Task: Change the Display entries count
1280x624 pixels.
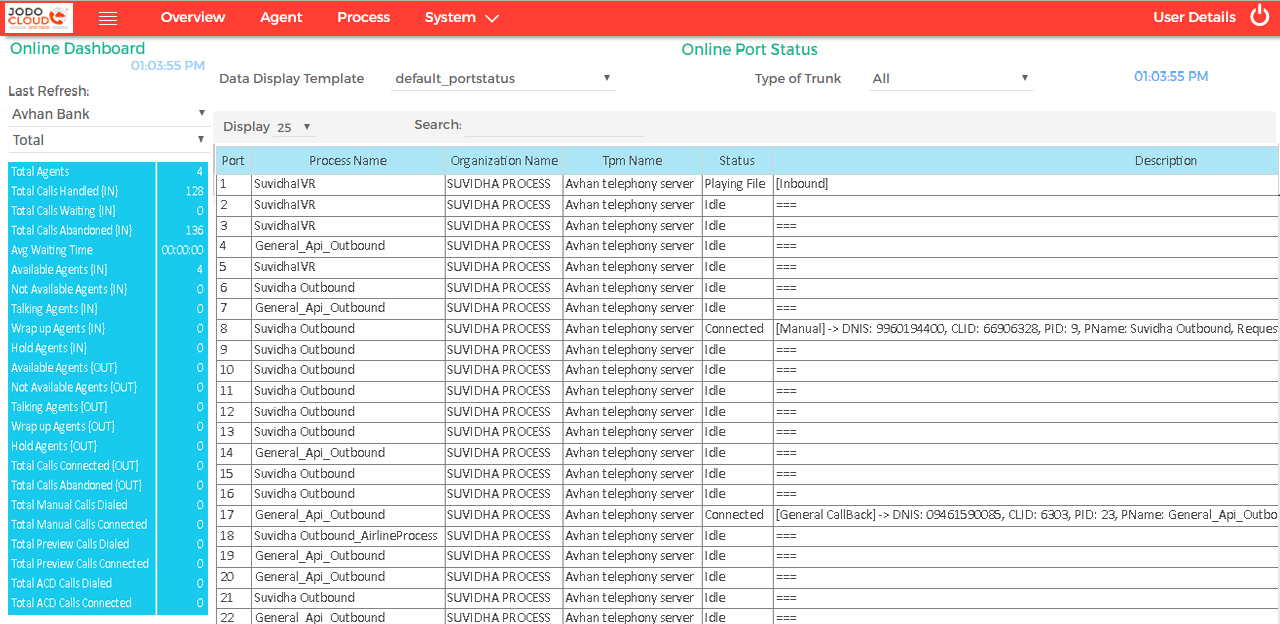Action: point(297,126)
